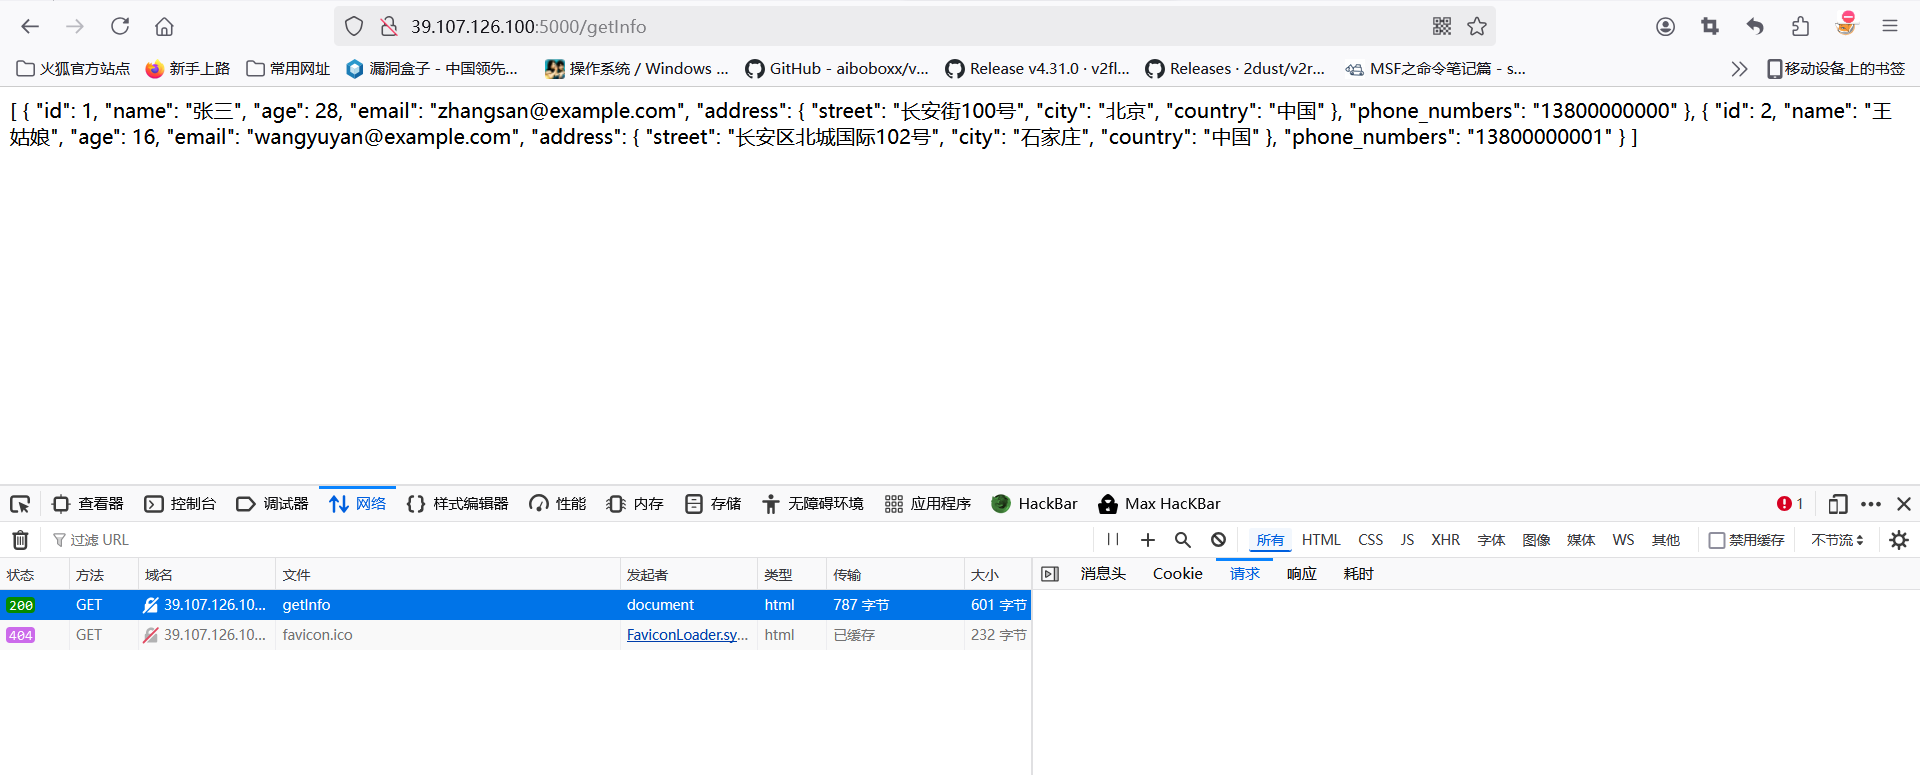The width and height of the screenshot is (1920, 775).
Task: Follow the FaviconLoader.sys initiator link
Action: coord(687,635)
